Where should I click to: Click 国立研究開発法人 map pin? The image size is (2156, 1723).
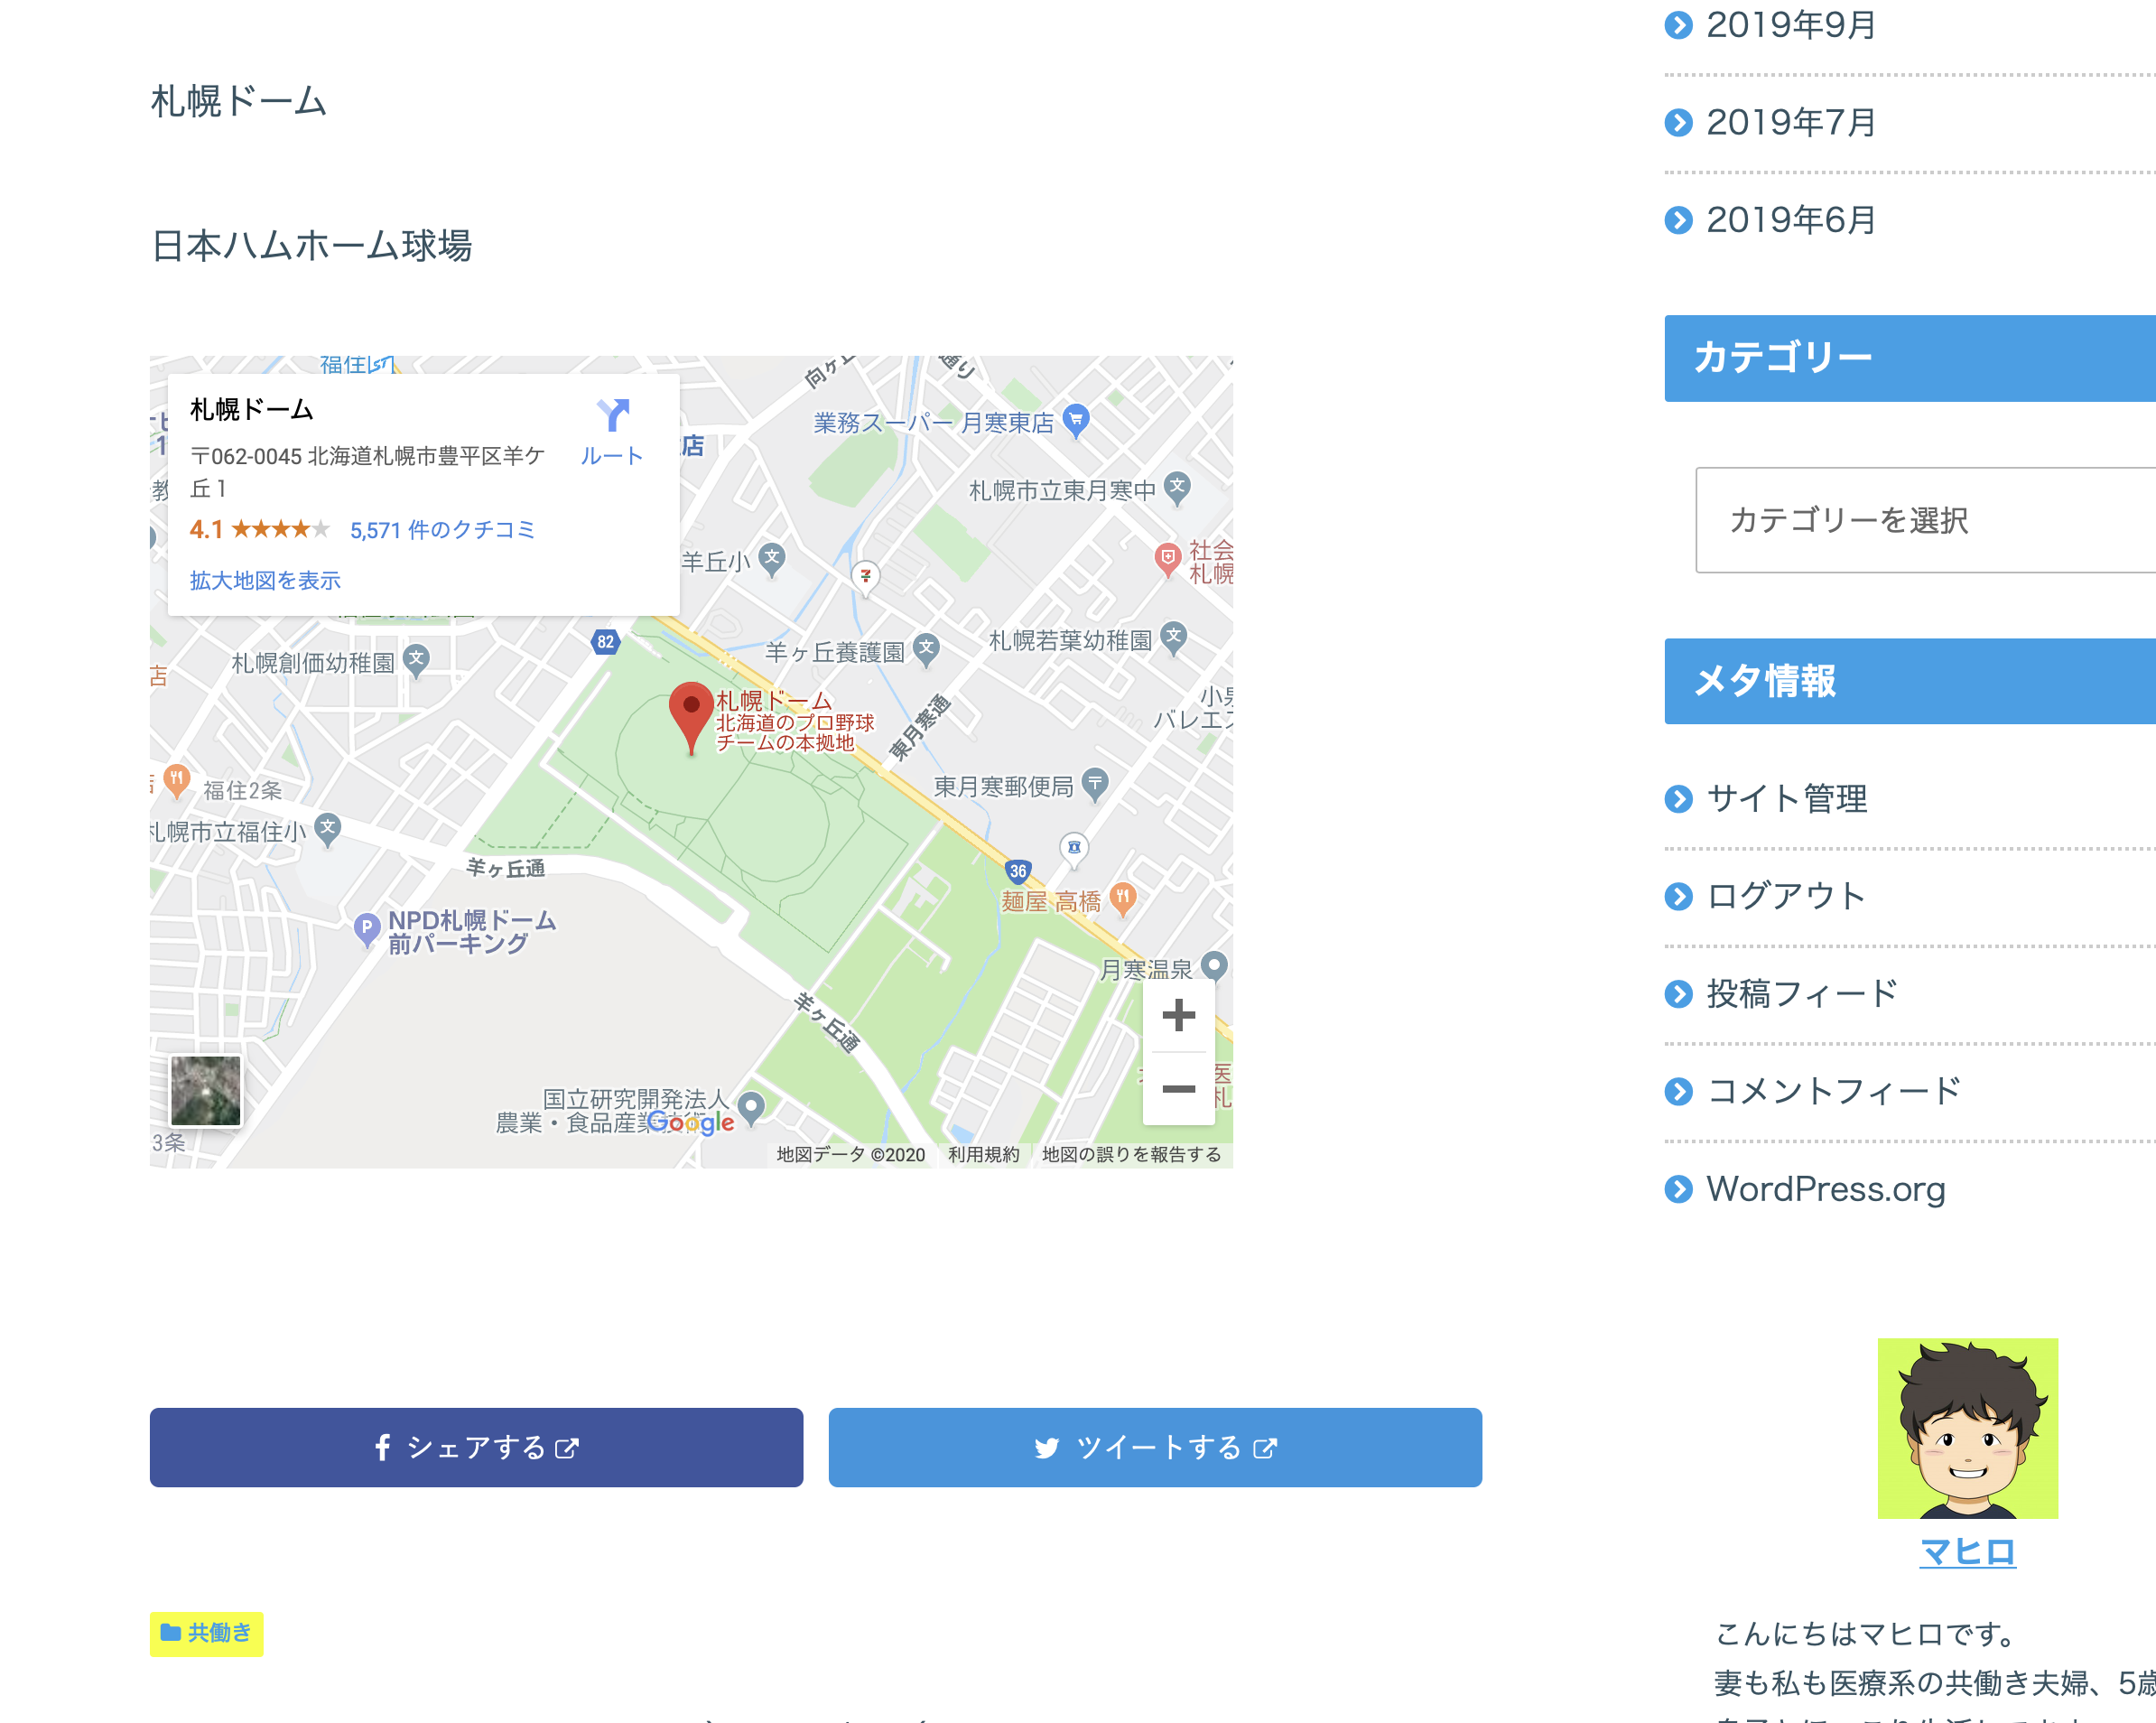pyautogui.click(x=751, y=1108)
